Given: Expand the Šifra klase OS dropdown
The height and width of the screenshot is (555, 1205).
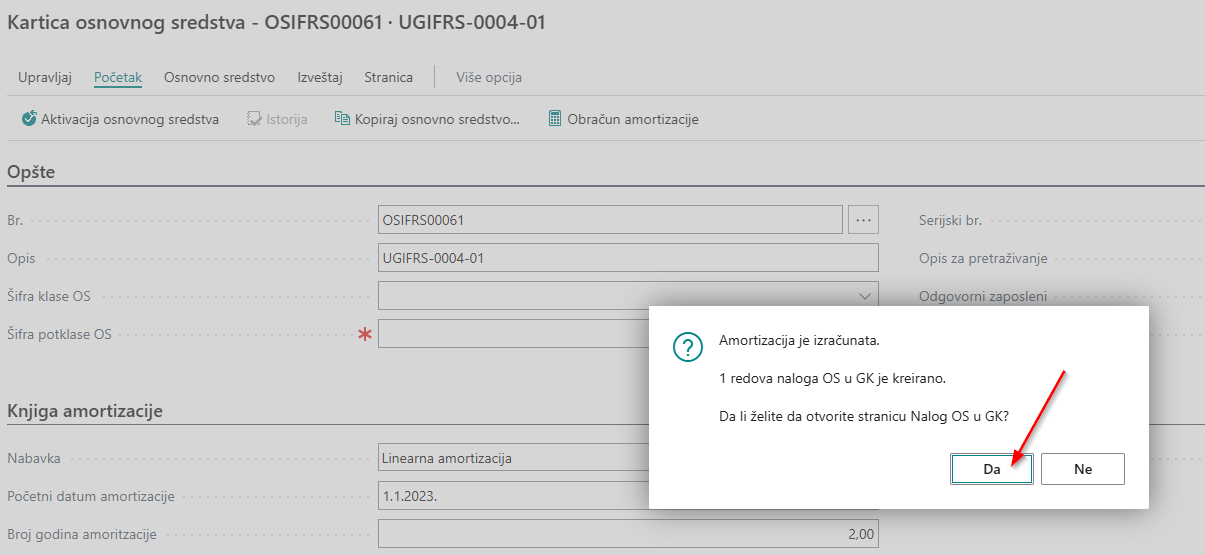Looking at the screenshot, I should tap(864, 296).
